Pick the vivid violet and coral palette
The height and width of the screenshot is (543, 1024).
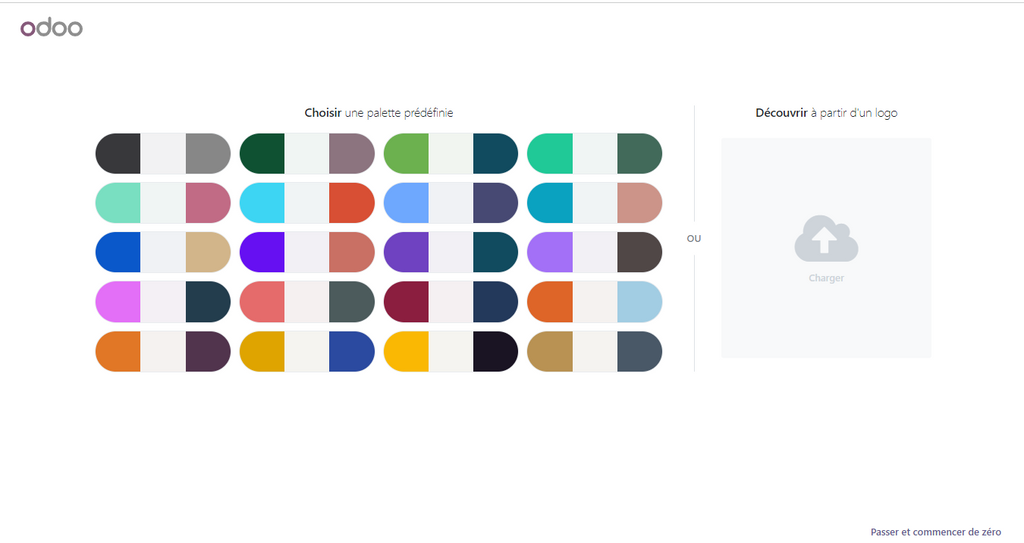[307, 252]
